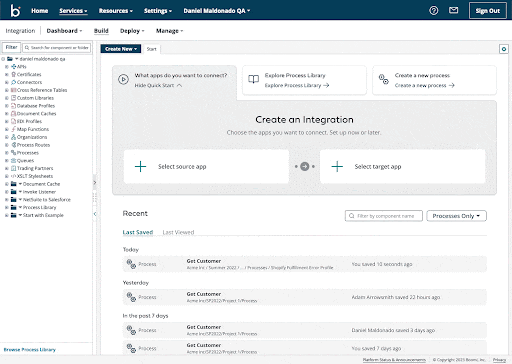Open the Create New dropdown

point(121,49)
